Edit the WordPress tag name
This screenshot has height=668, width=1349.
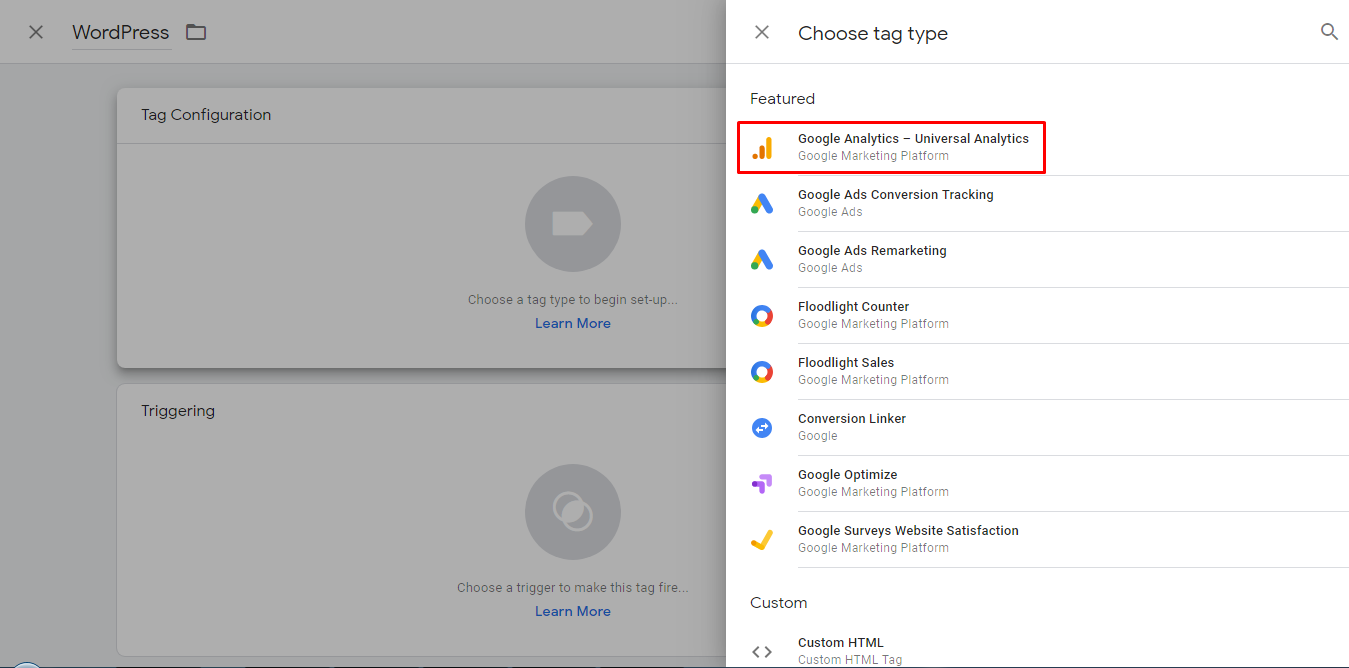pos(121,32)
